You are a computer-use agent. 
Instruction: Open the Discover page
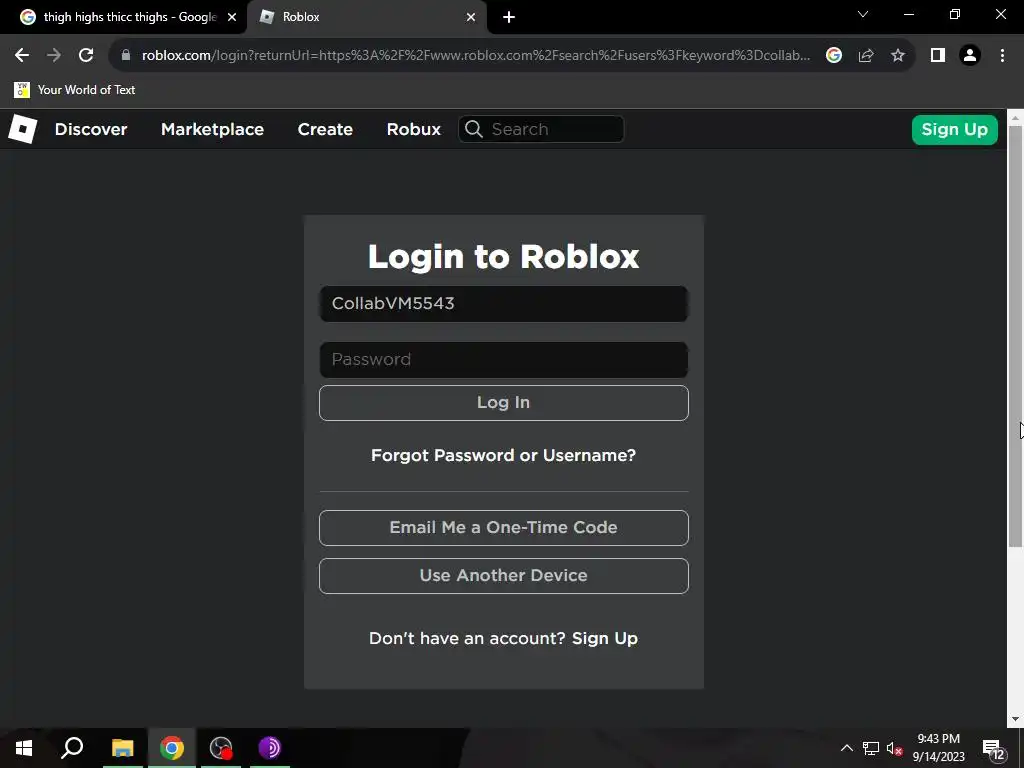[x=91, y=129]
